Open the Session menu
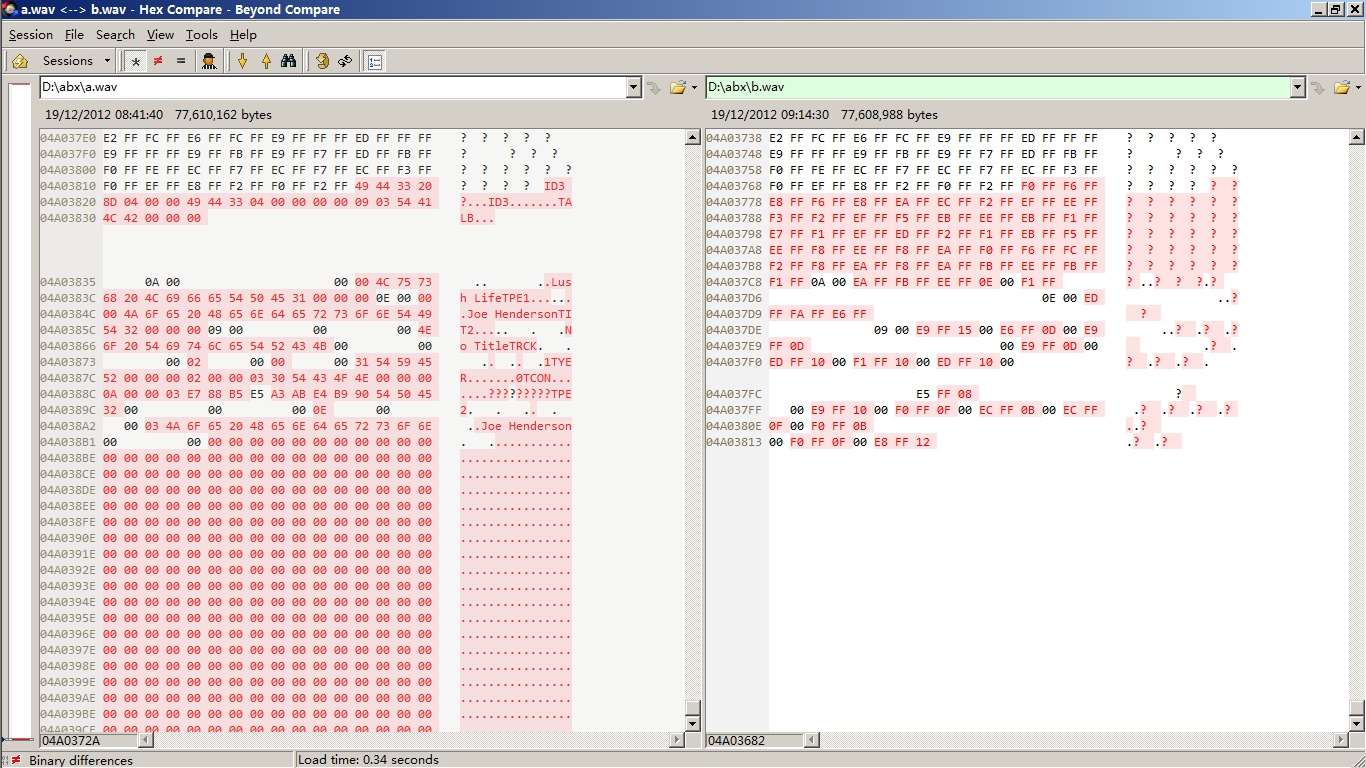The width and height of the screenshot is (1366, 768). (31, 34)
